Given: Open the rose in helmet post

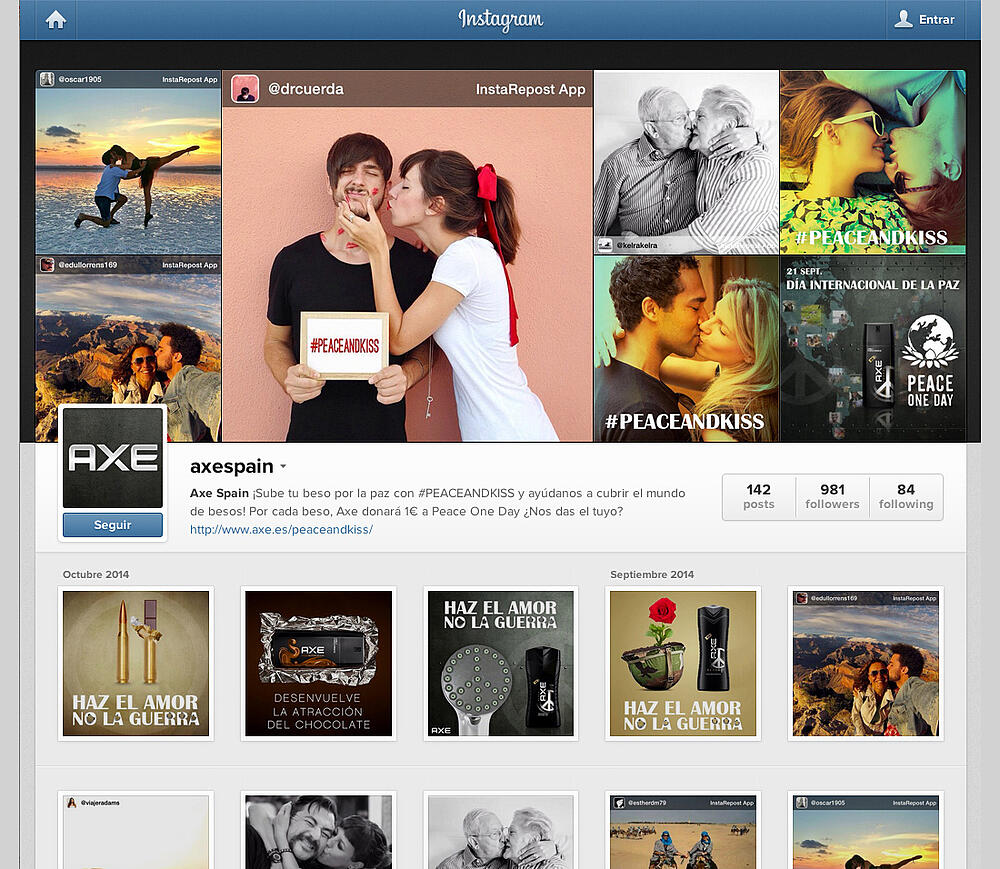Looking at the screenshot, I should (x=683, y=663).
